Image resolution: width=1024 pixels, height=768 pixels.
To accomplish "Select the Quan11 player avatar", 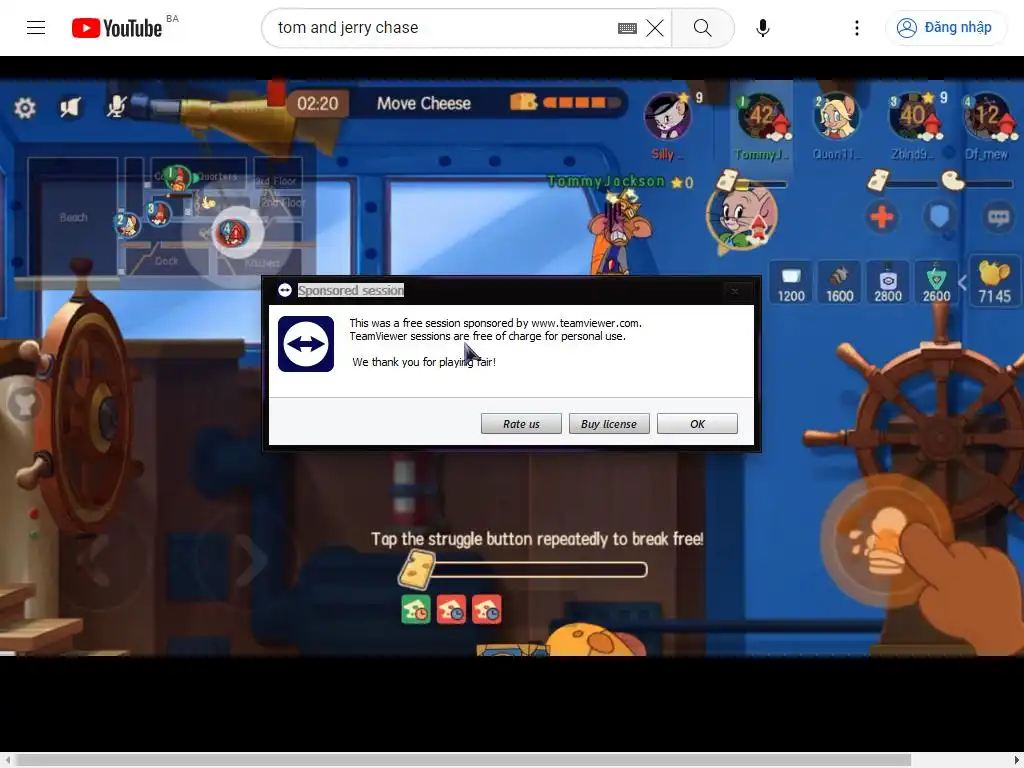I will click(x=836, y=117).
